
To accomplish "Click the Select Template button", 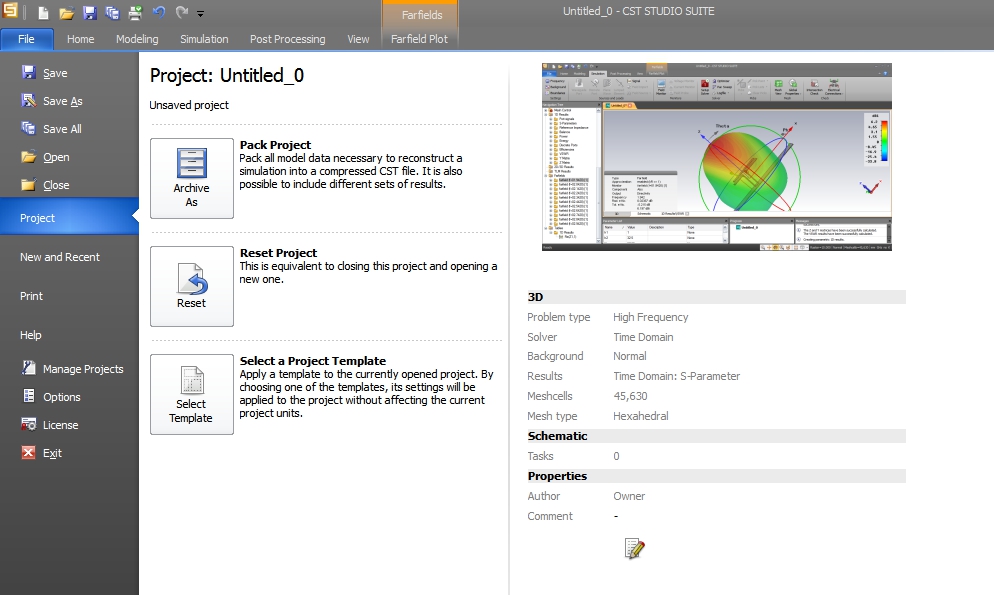I will tap(191, 394).
